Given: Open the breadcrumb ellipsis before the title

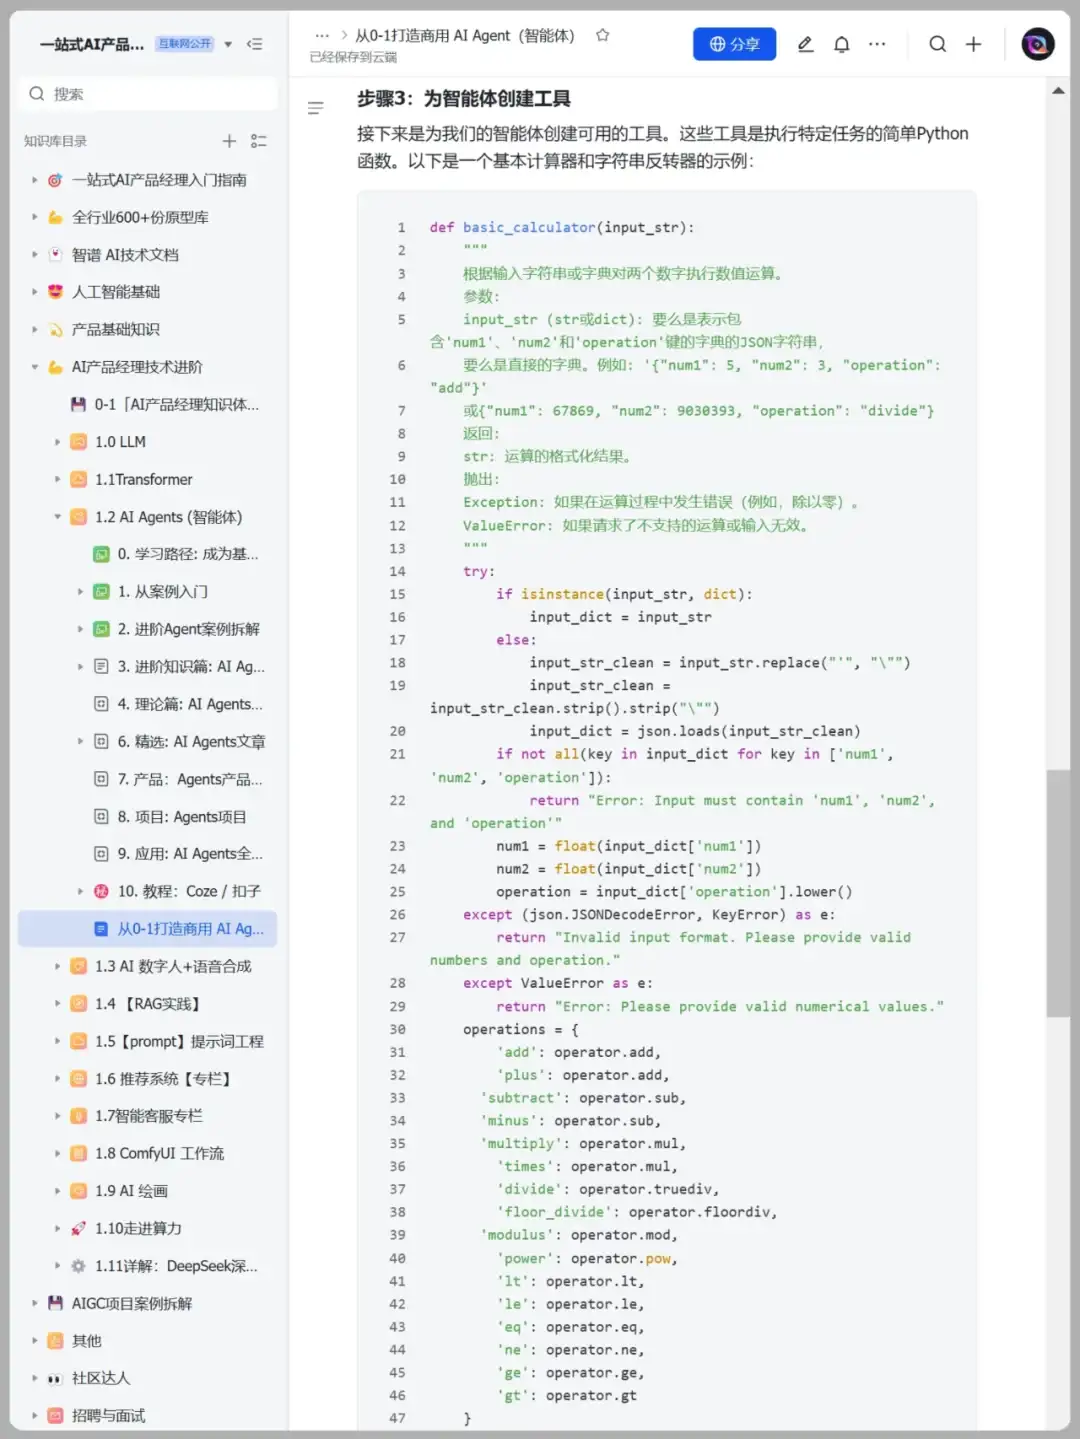Looking at the screenshot, I should (x=322, y=35).
